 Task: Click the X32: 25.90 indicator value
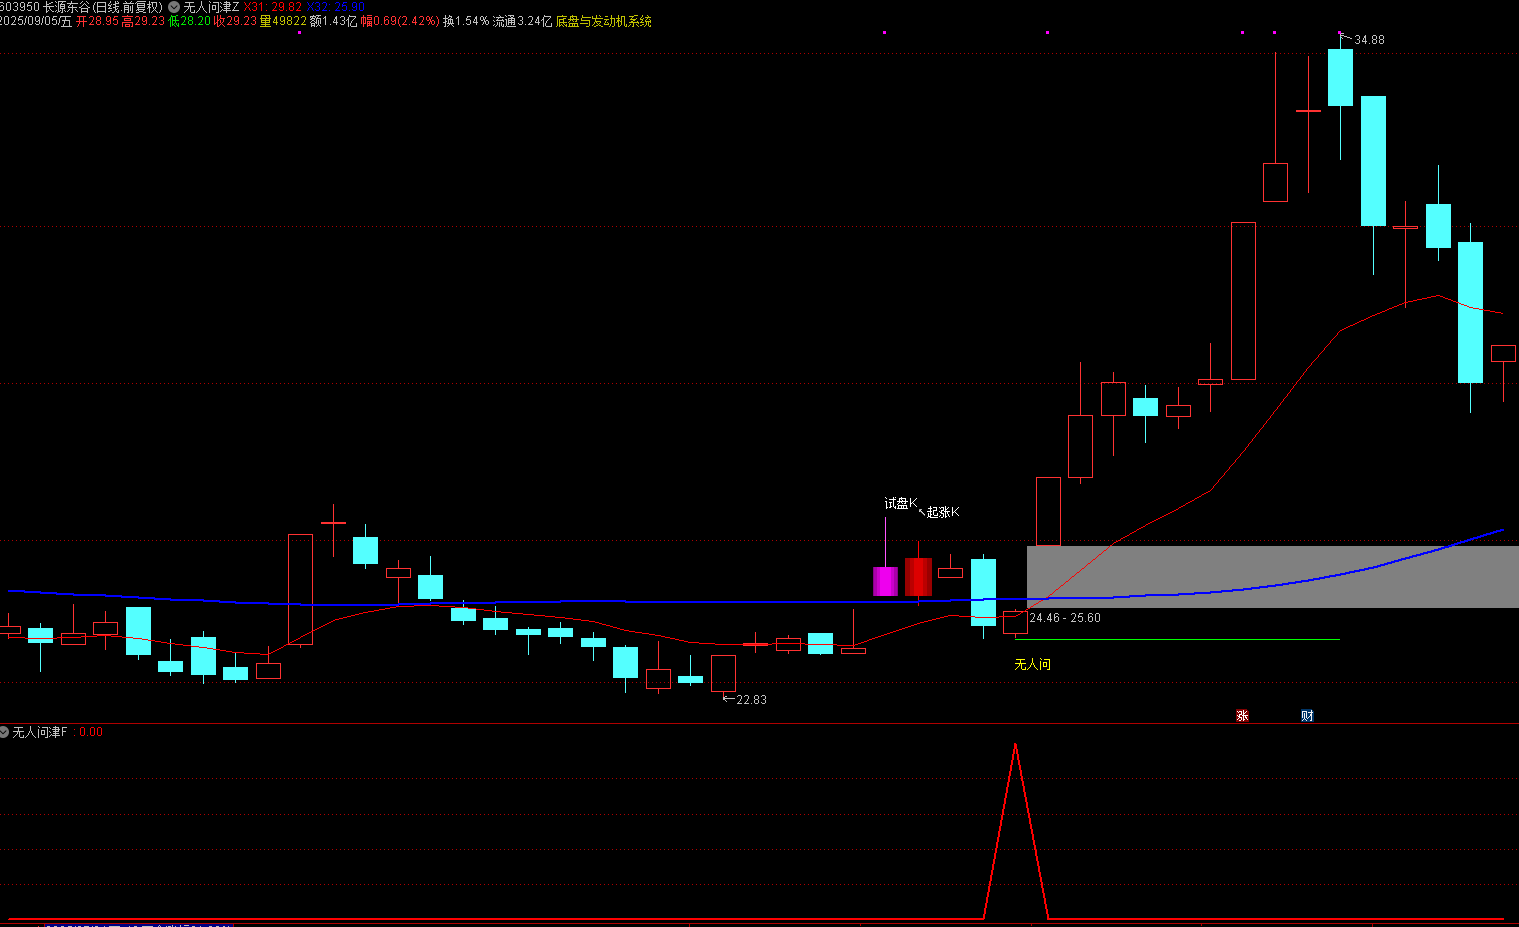point(336,7)
